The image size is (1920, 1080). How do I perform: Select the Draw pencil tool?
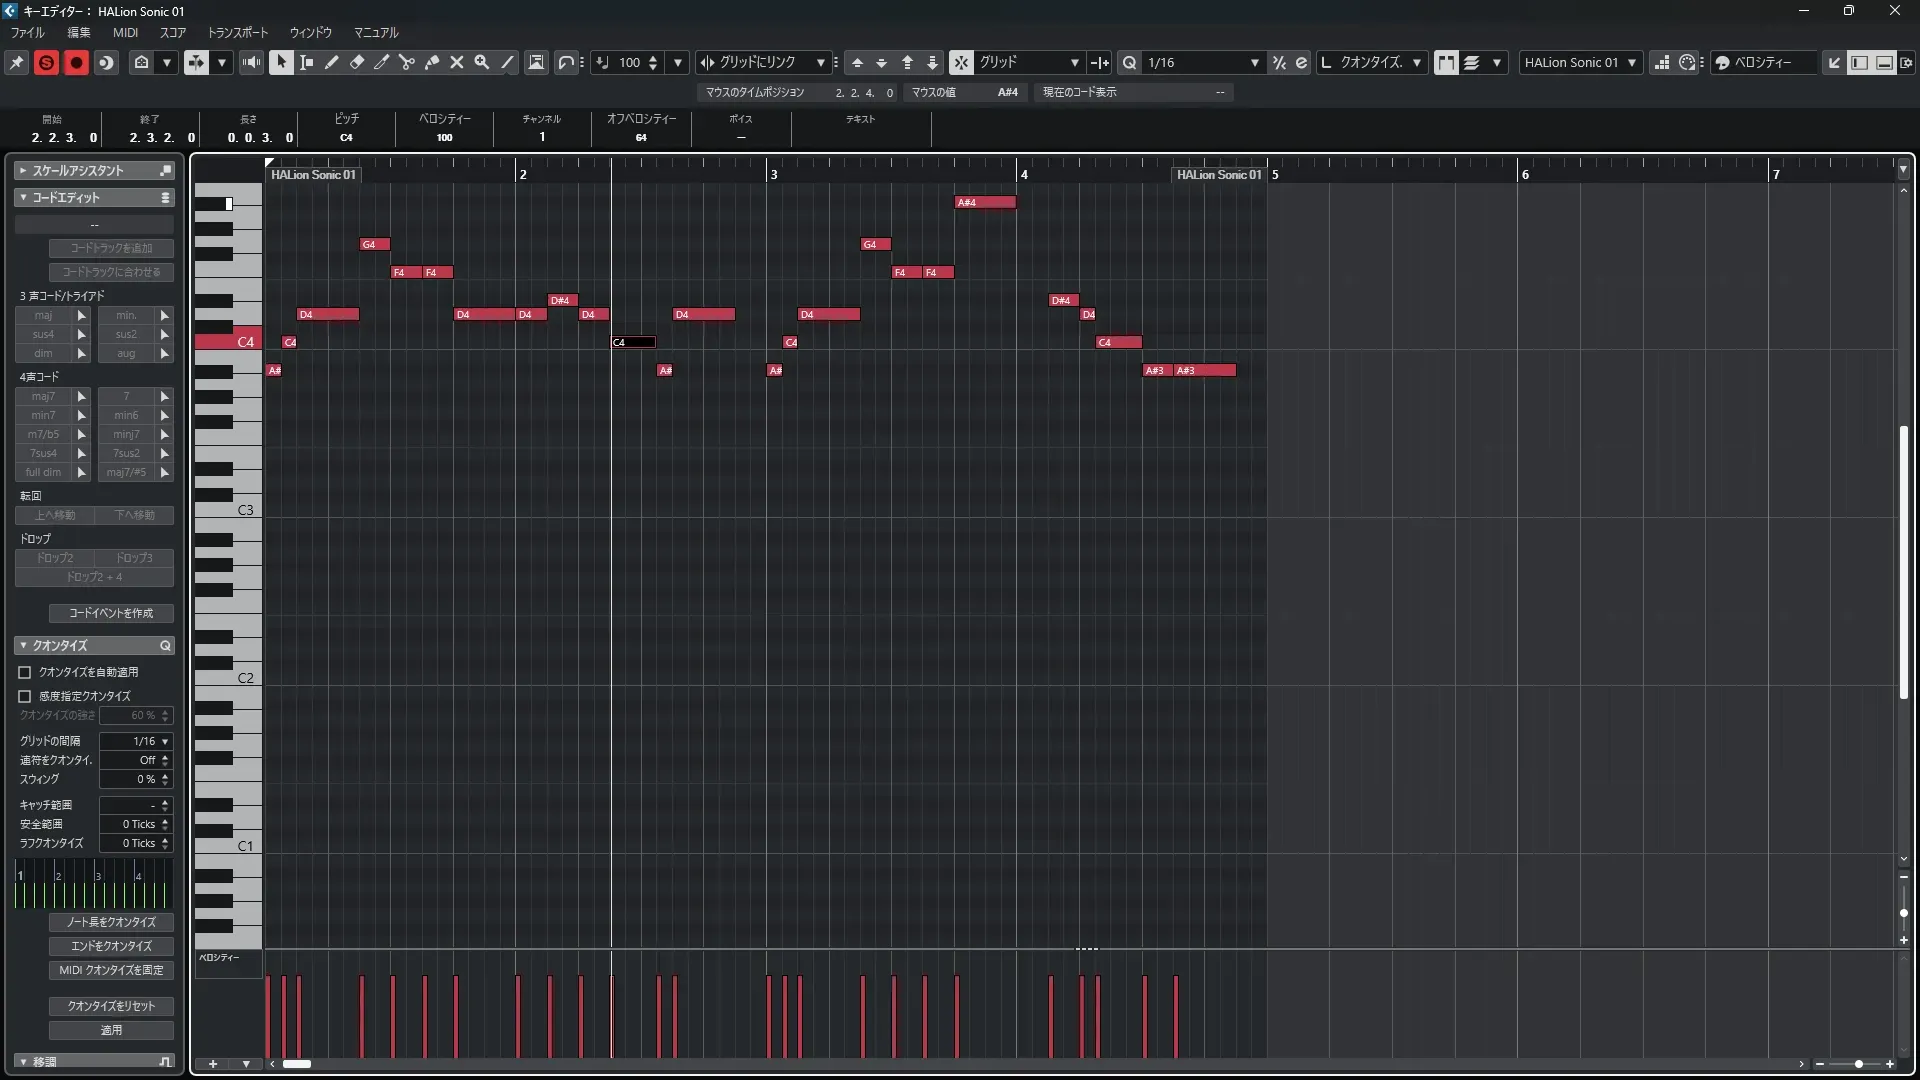(332, 62)
